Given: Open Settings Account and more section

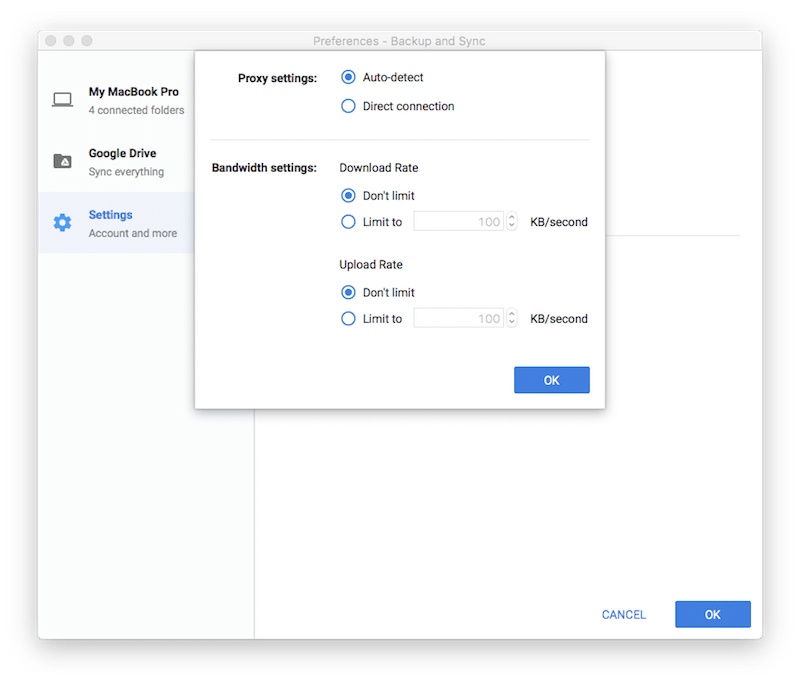Looking at the screenshot, I should [132, 223].
